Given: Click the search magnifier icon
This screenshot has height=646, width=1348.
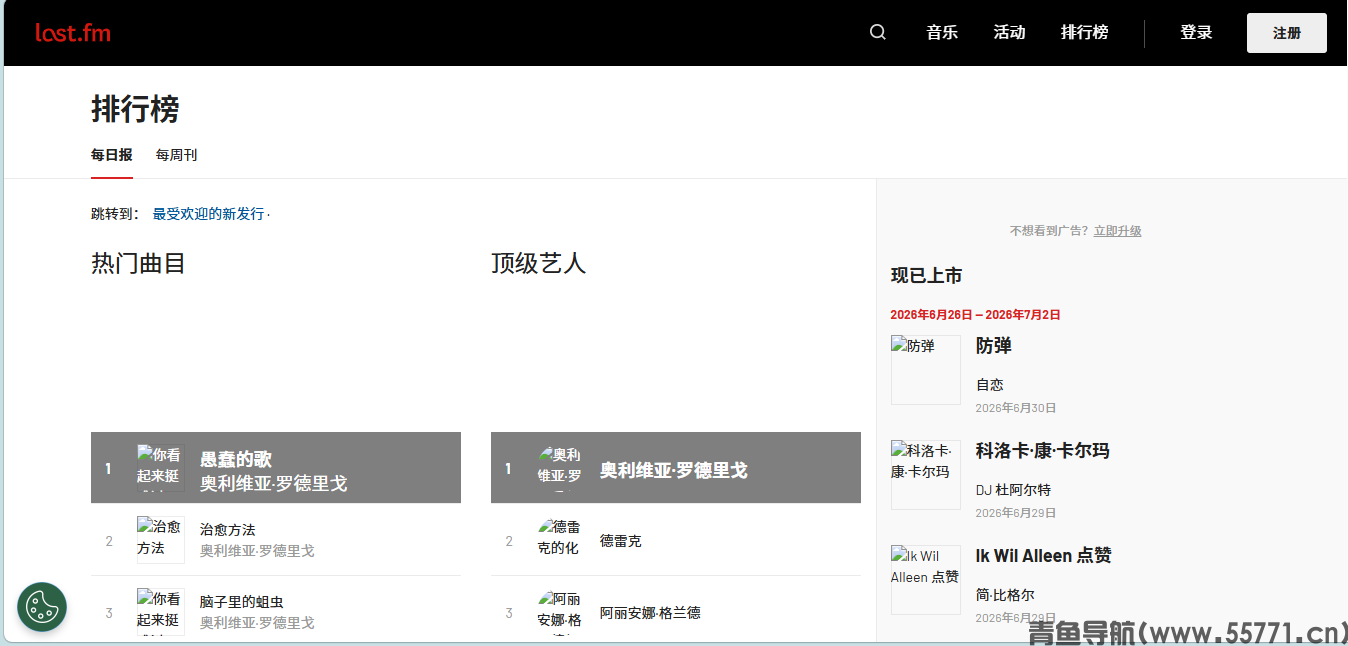Looking at the screenshot, I should pyautogui.click(x=878, y=32).
